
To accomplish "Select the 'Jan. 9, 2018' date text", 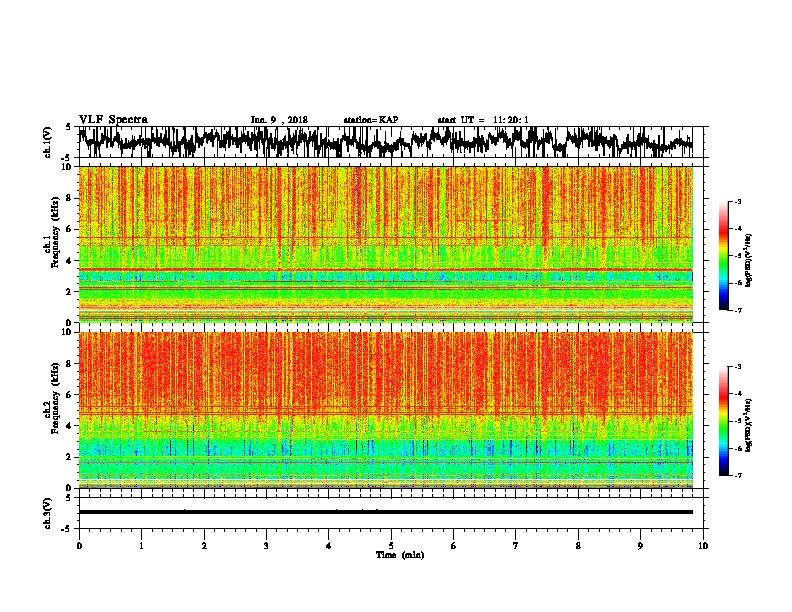I will tap(279, 120).
